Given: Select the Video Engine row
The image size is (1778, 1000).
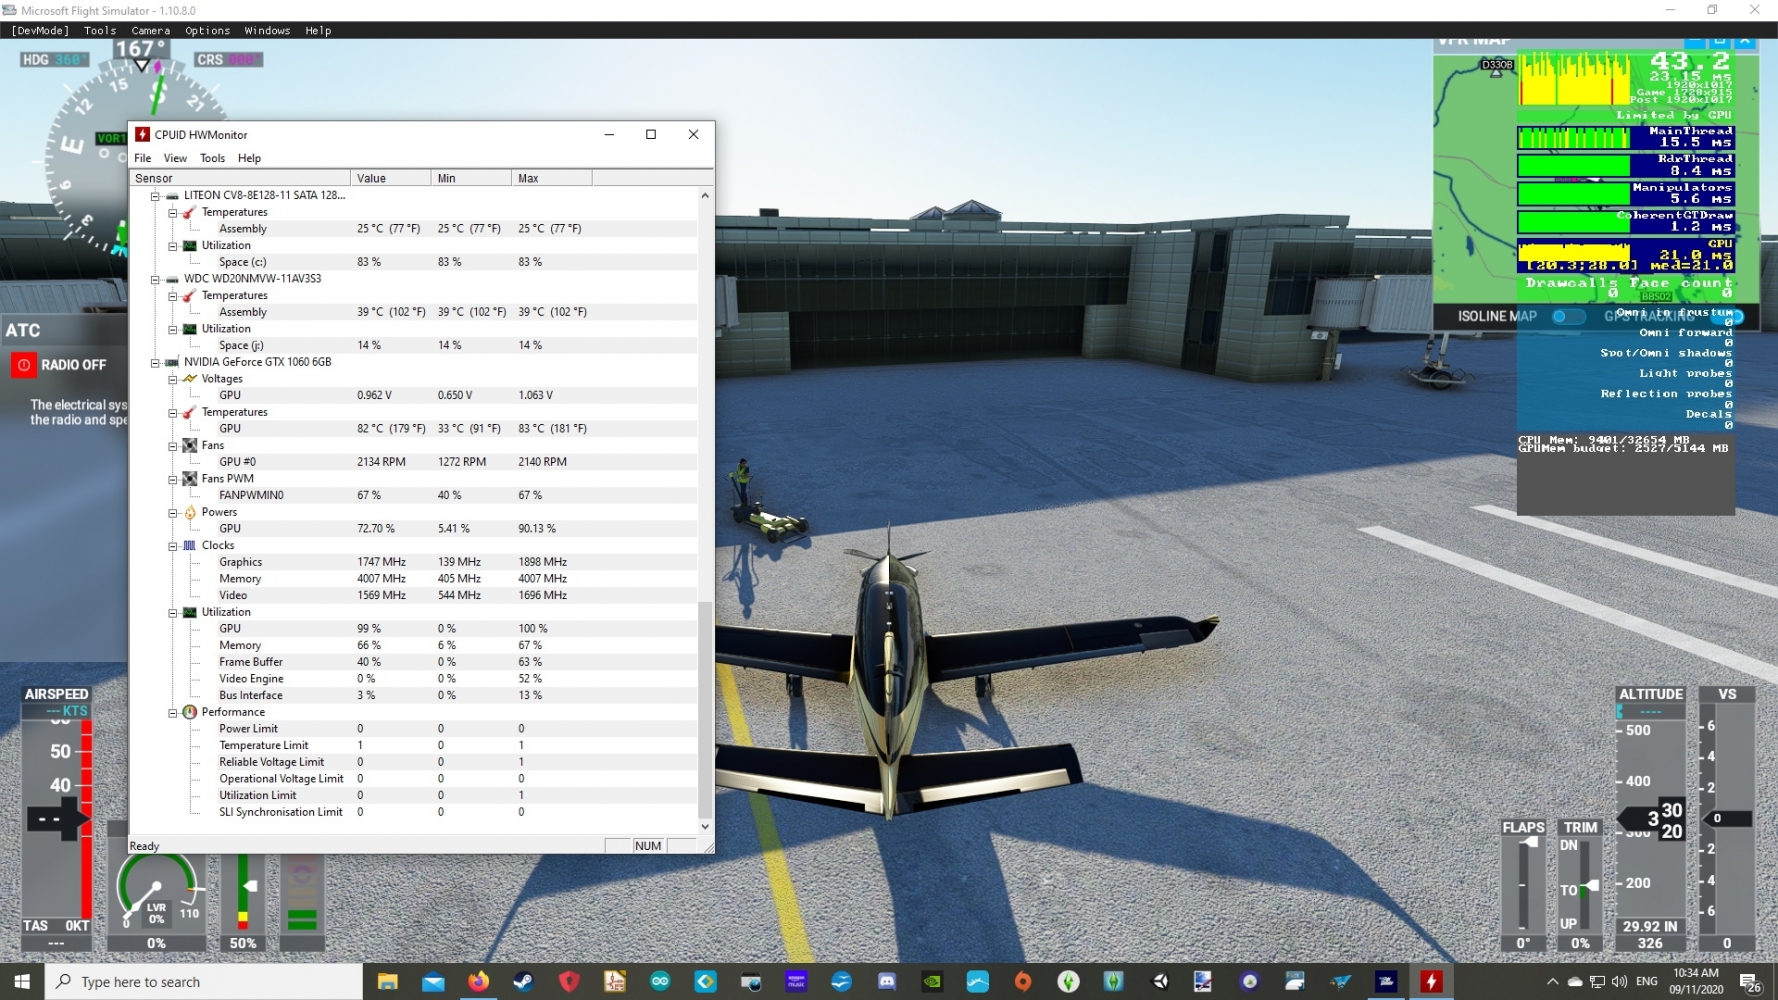Looking at the screenshot, I should tap(414, 679).
